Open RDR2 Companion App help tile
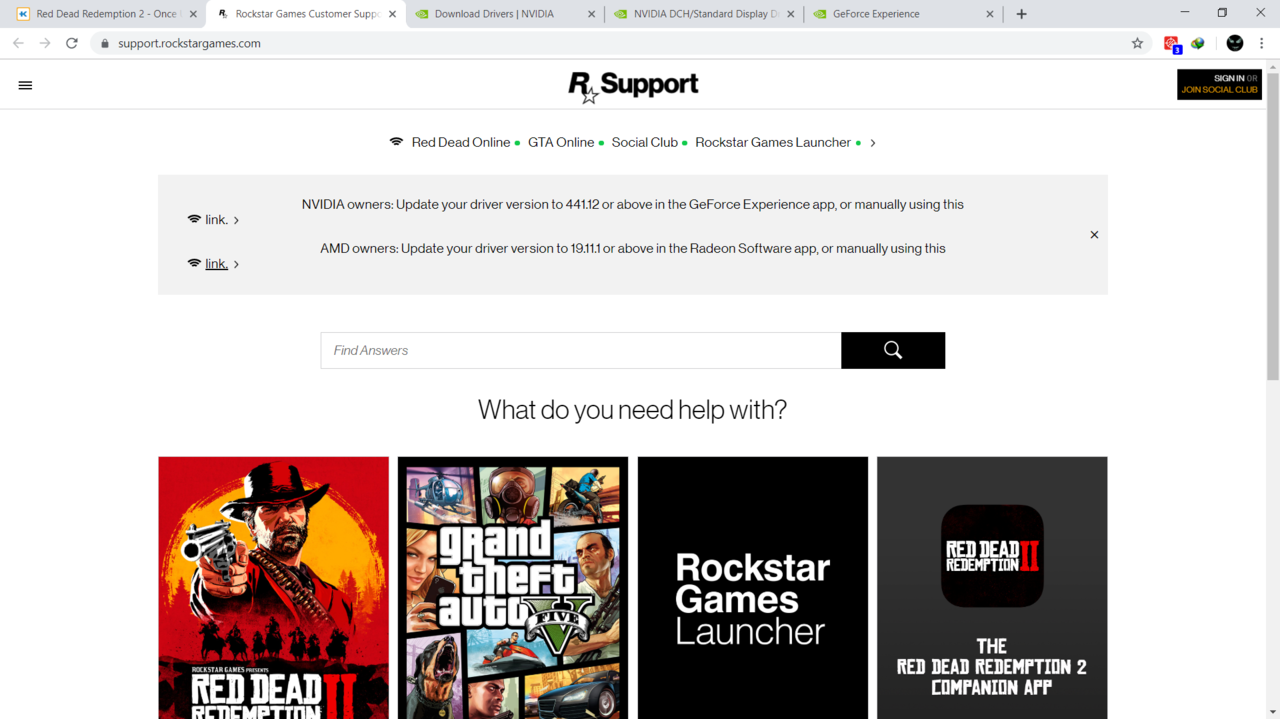 (992, 588)
